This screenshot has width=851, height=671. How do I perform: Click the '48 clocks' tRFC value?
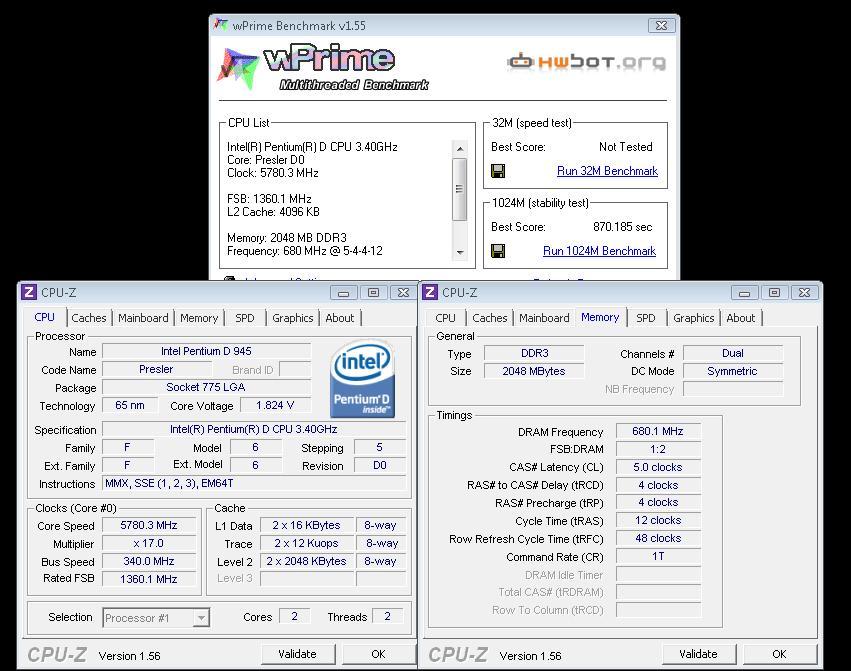coord(658,539)
